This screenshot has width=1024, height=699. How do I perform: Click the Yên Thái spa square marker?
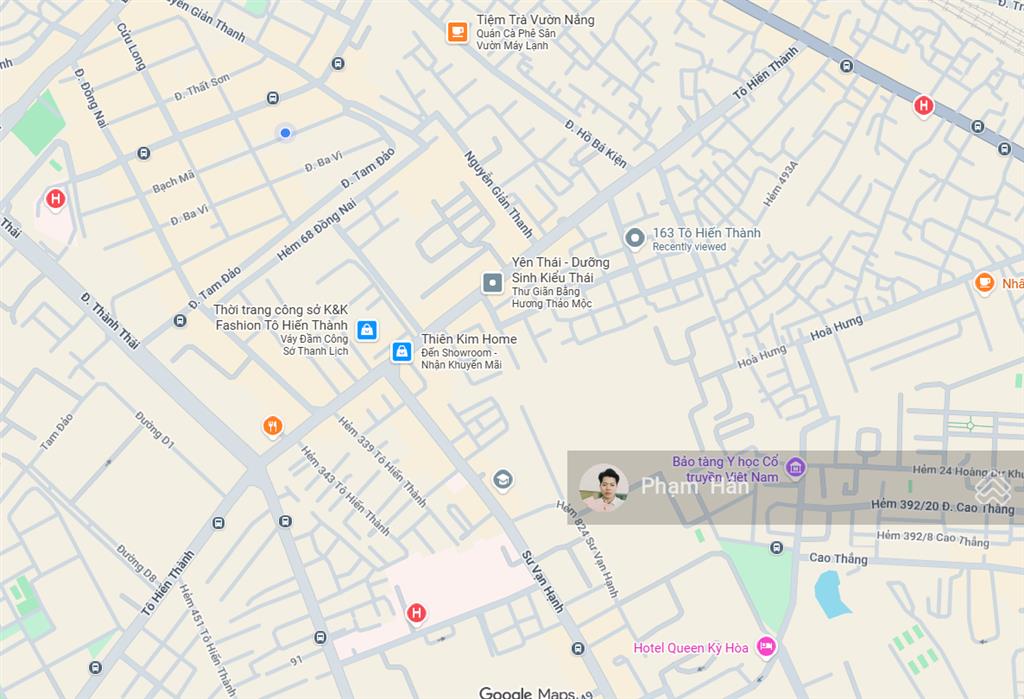click(492, 283)
